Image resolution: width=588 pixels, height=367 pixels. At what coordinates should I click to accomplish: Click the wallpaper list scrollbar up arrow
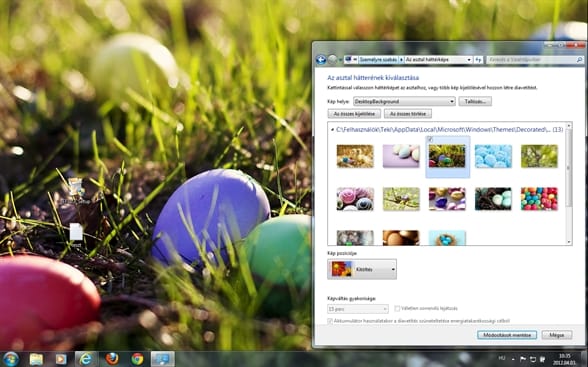(x=569, y=126)
